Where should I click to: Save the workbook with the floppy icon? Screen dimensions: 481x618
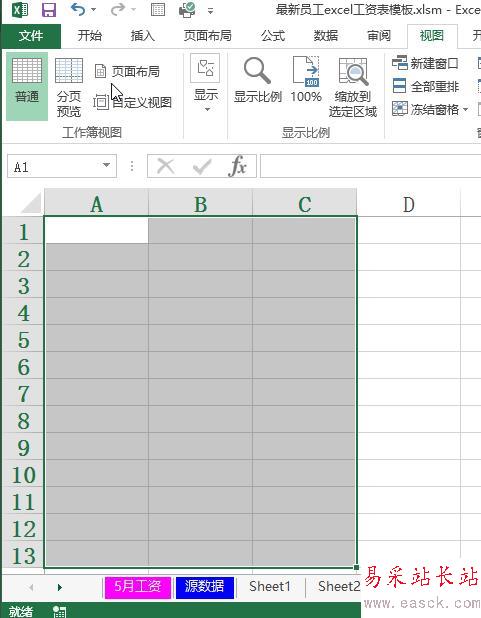click(x=49, y=9)
